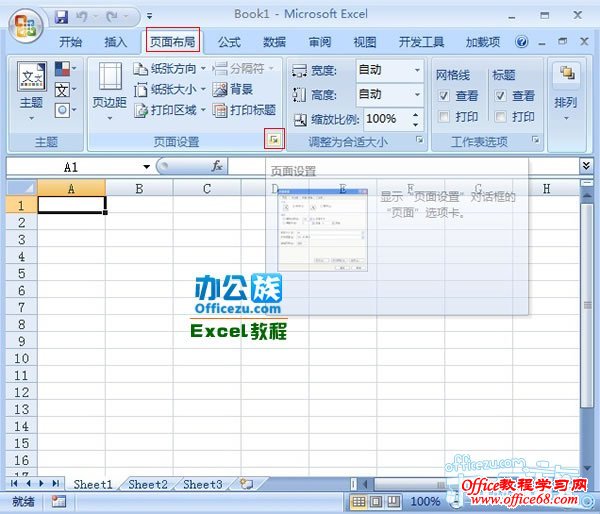600x514 pixels.
Task: Toggle 标题 打印 headings print checkbox
Action: [500, 116]
